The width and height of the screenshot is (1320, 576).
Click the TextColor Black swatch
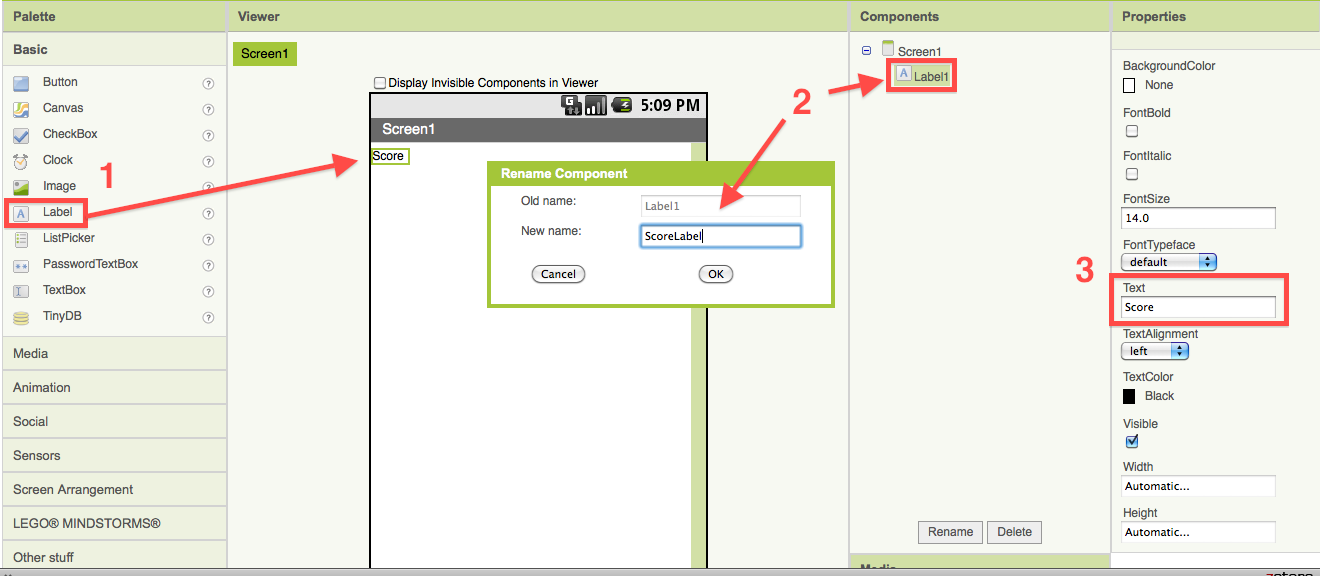[1129, 397]
